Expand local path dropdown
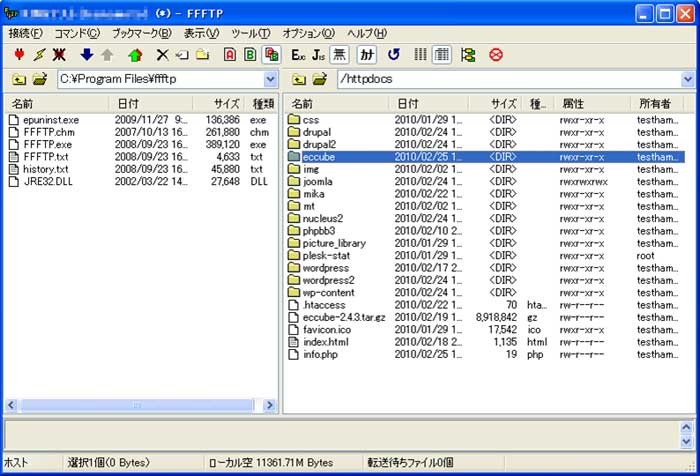The height and width of the screenshot is (476, 700). coord(270,79)
